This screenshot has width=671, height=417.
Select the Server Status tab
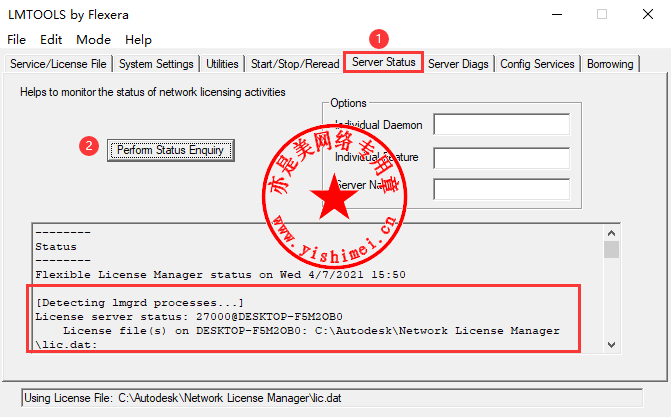point(383,62)
